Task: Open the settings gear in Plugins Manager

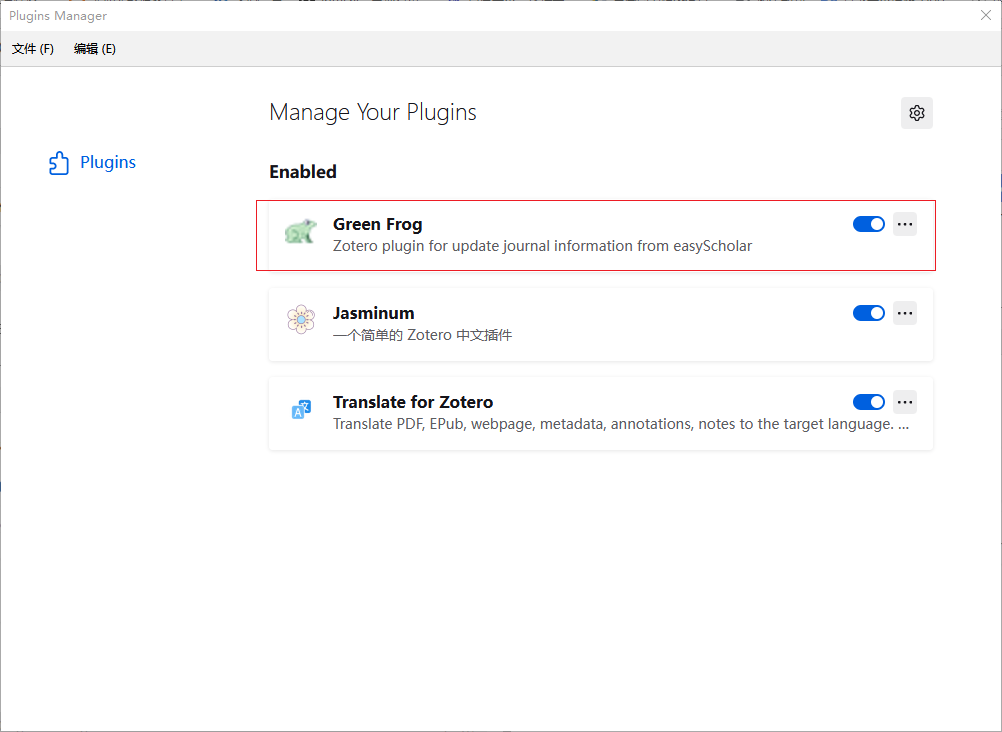Action: coord(916,113)
